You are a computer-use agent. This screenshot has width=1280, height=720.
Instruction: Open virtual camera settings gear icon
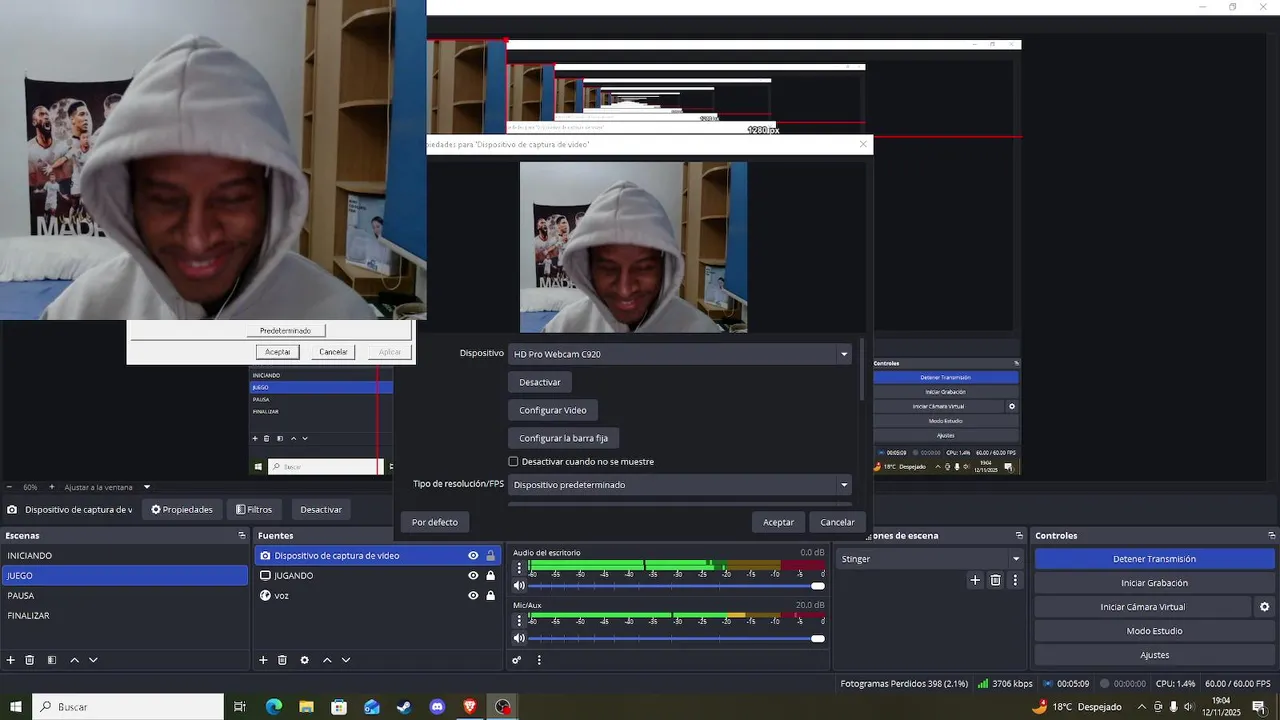1264,607
